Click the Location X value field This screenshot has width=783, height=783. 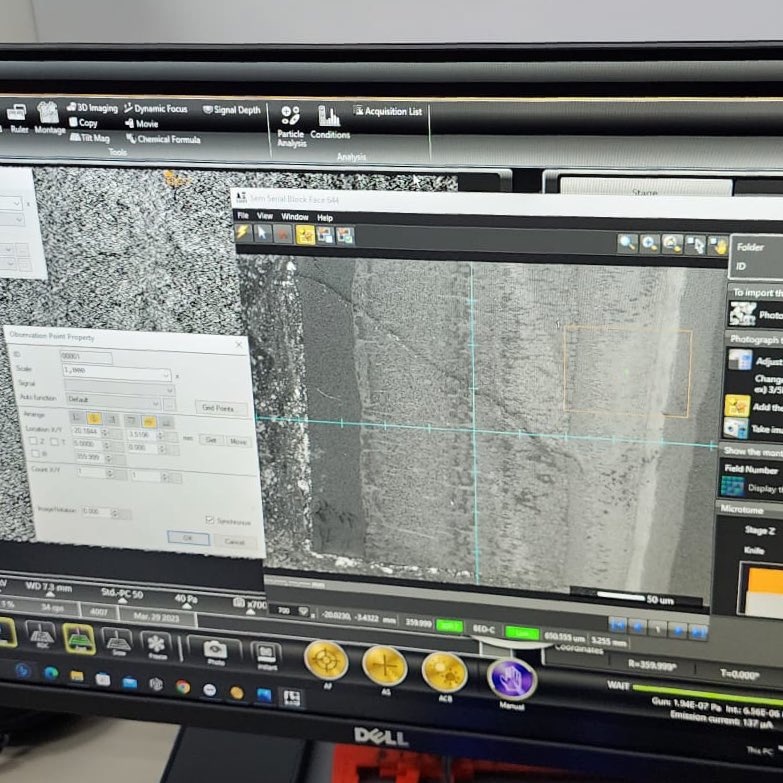[85, 430]
